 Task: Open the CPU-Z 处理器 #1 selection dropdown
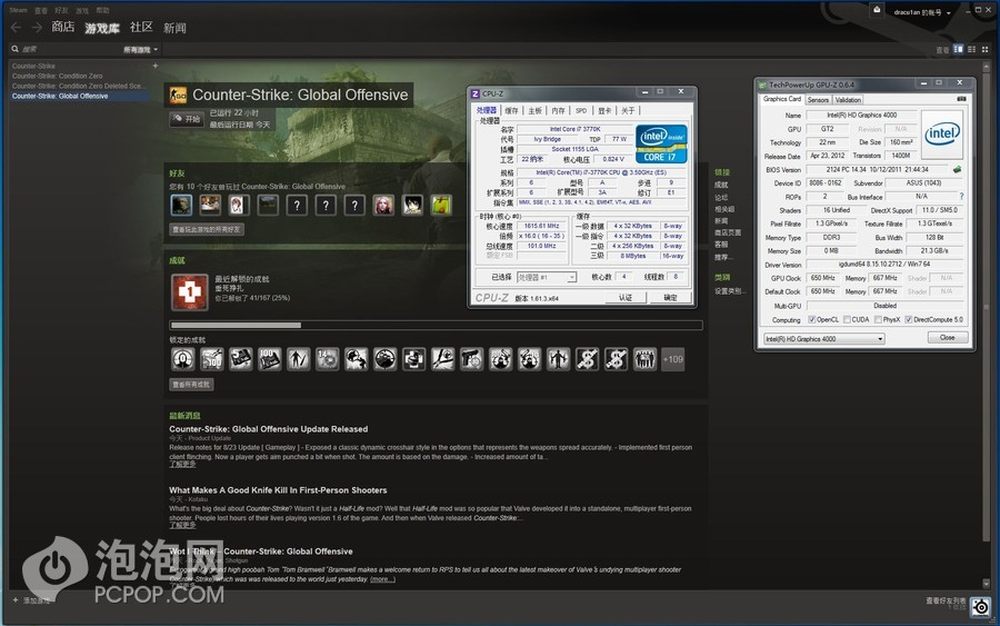click(x=547, y=277)
